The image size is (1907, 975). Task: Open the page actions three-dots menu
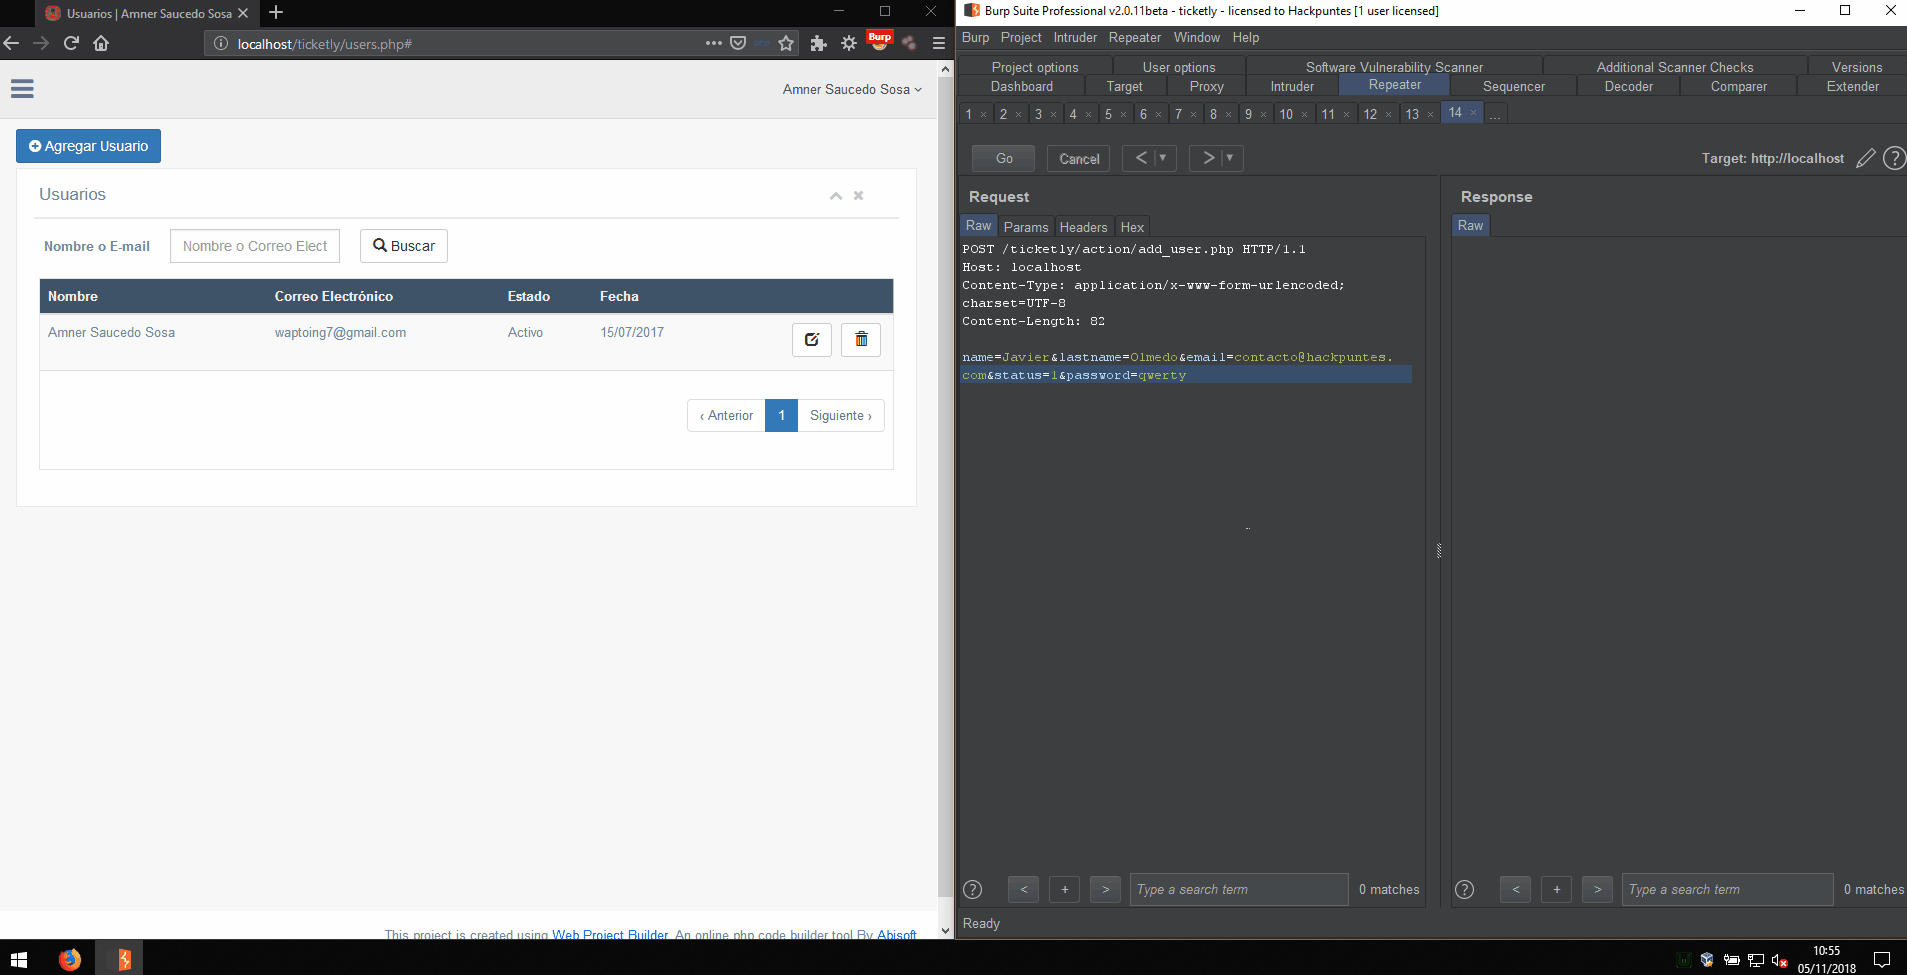713,43
